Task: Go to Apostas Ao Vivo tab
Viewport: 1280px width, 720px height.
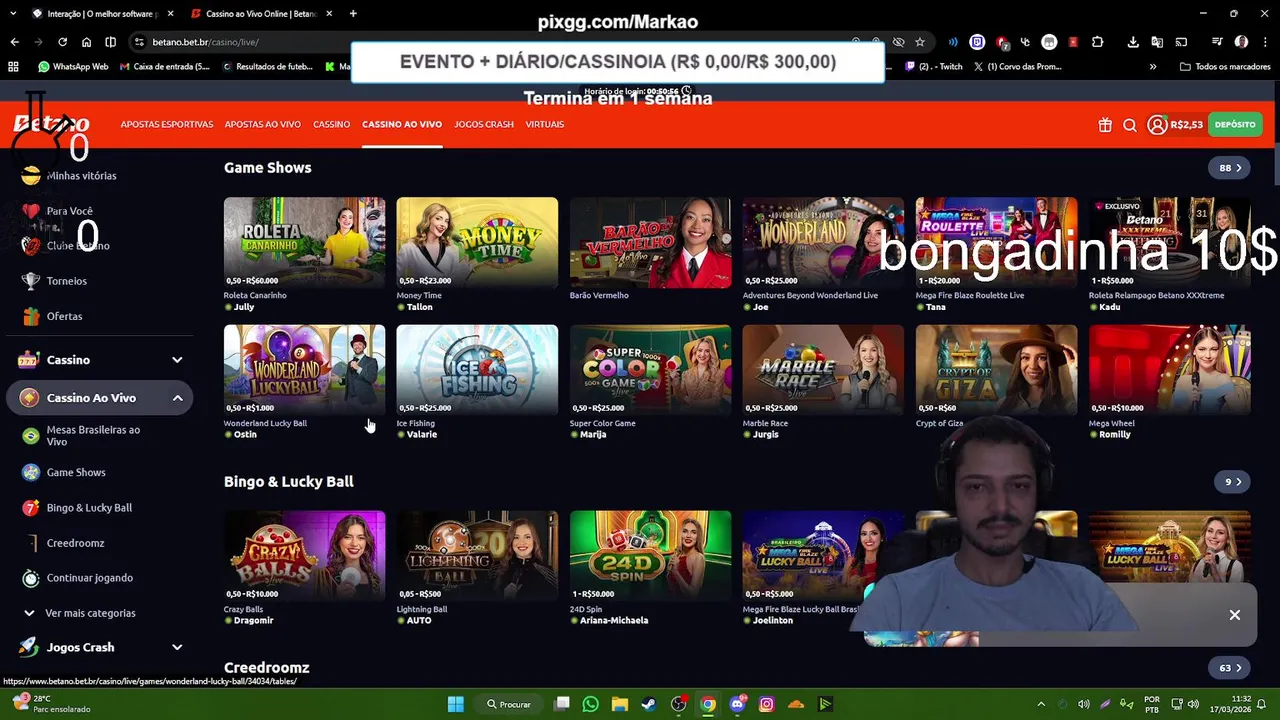Action: [x=263, y=125]
